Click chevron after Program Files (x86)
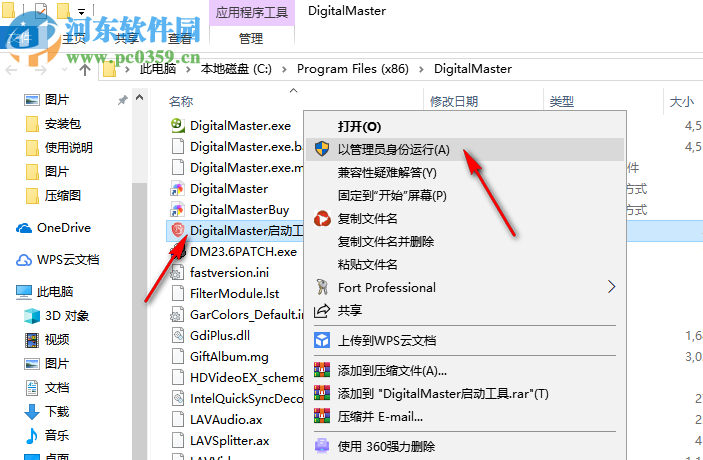This screenshot has width=703, height=460. click(421, 69)
